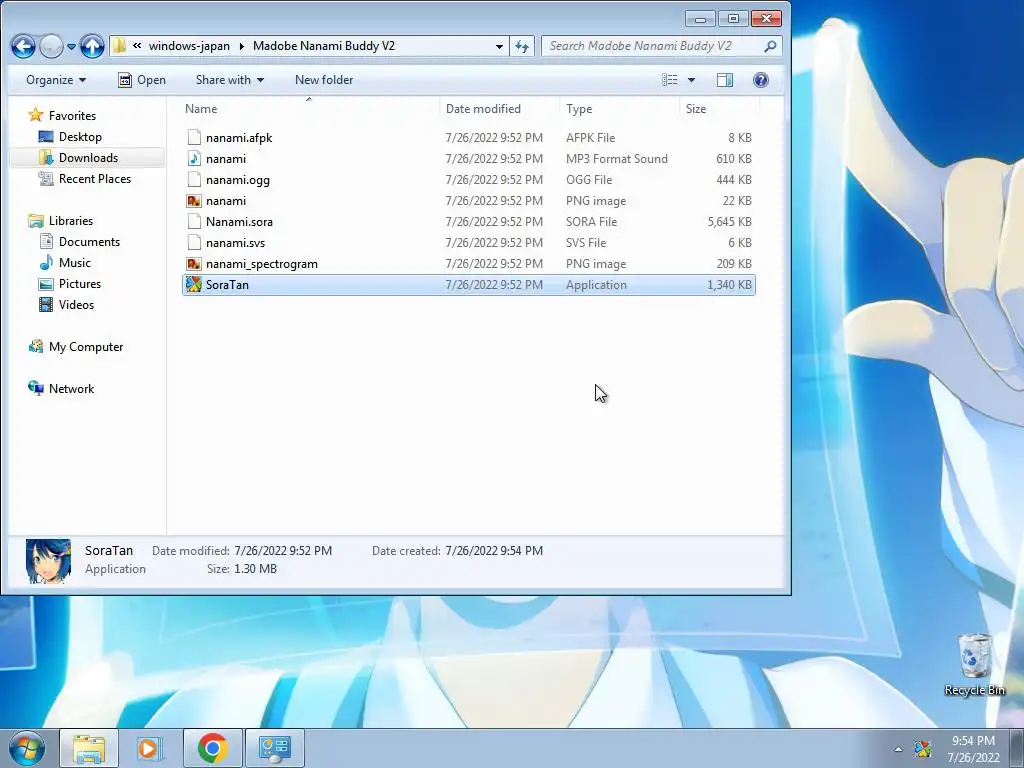This screenshot has width=1024, height=768.
Task: Open recent pages dropdown beside Forward button
Action: coord(71,46)
